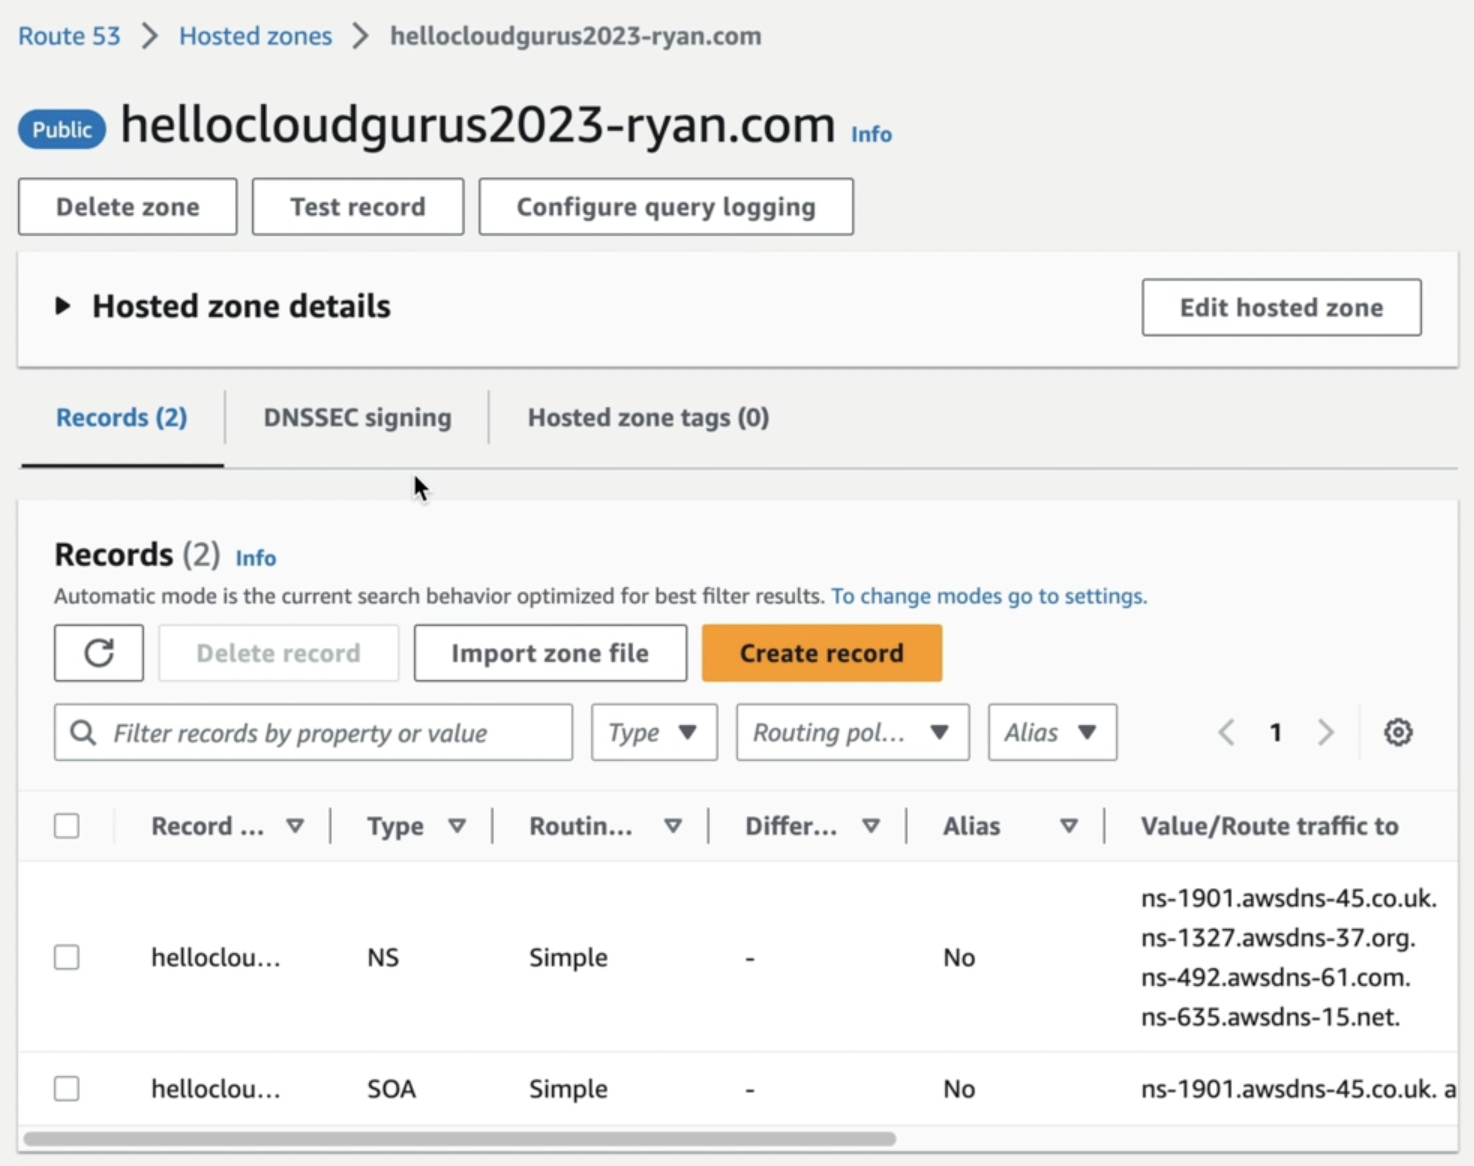Click the NS row record name
The height and width of the screenshot is (1166, 1474).
pyautogui.click(x=216, y=957)
